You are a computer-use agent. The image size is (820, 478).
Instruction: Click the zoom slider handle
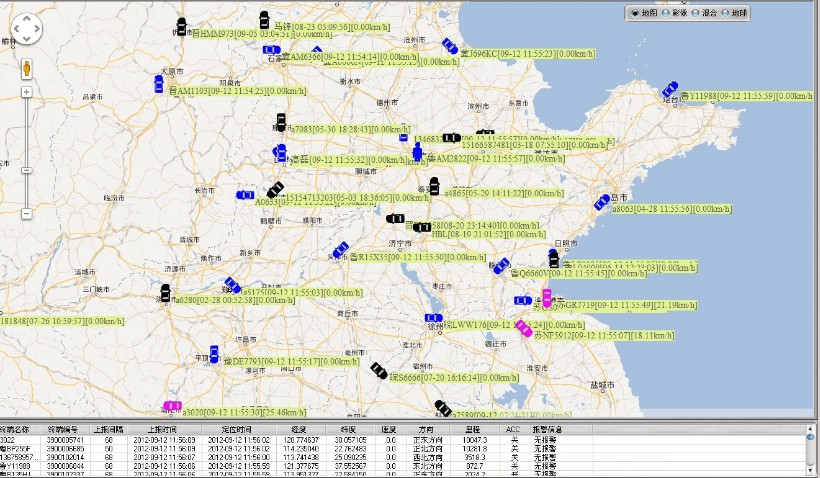point(26,170)
